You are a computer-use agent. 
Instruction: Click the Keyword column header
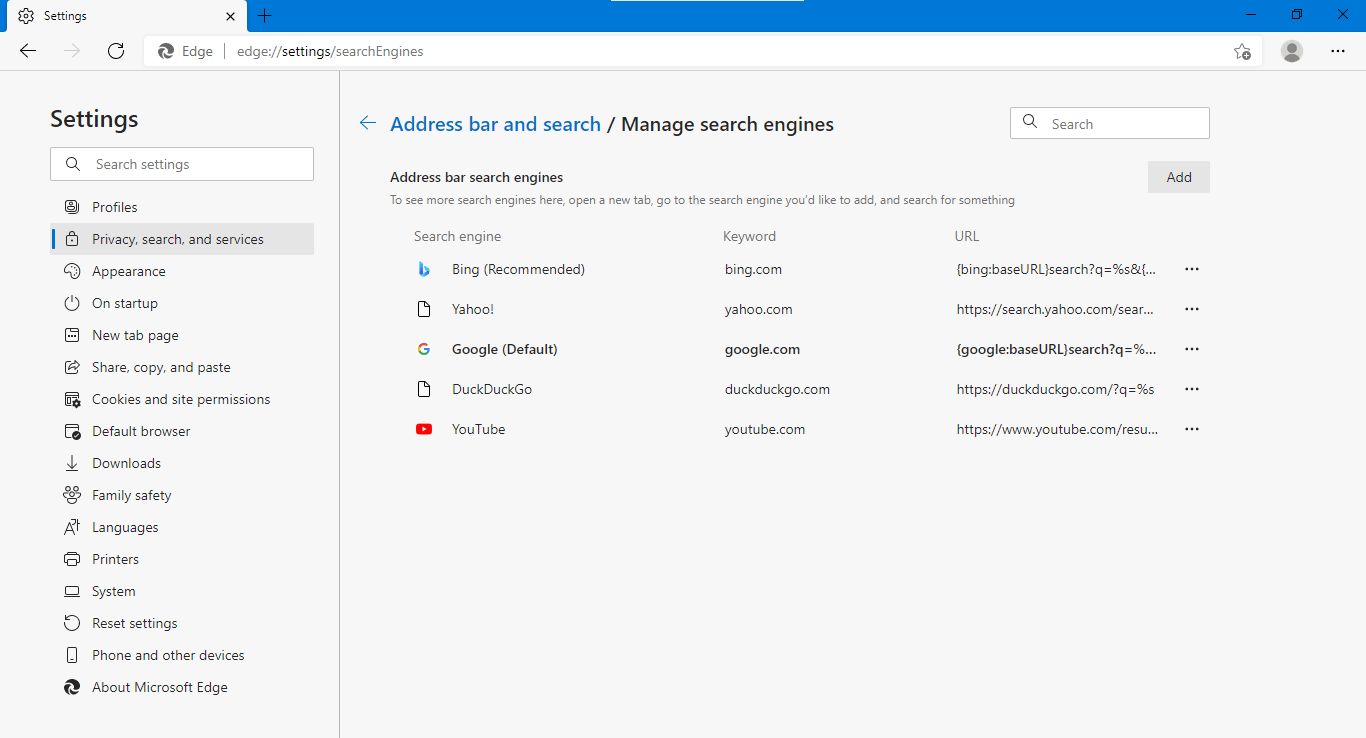click(x=749, y=236)
